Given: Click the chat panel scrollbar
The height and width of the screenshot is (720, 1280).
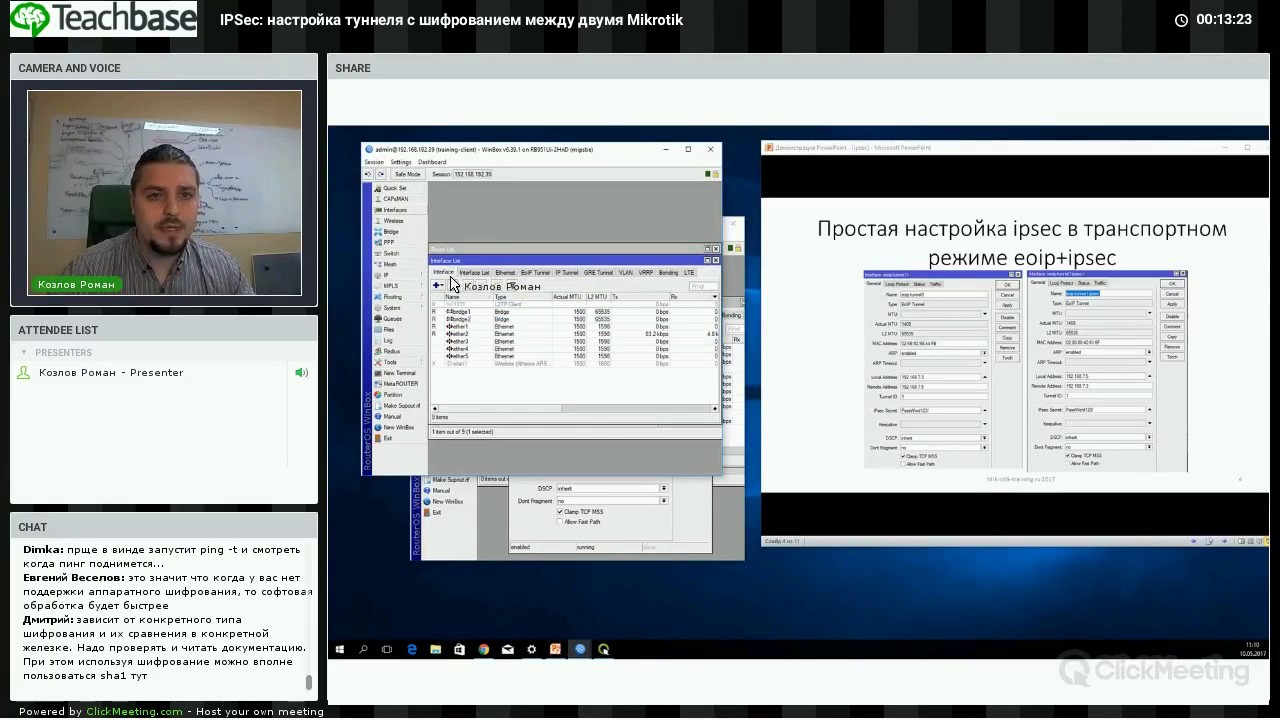Looking at the screenshot, I should click(x=309, y=683).
